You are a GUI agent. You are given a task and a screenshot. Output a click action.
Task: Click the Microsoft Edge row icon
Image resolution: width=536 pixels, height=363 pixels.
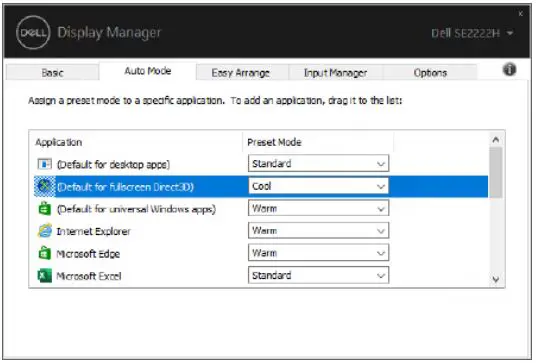pyautogui.click(x=44, y=253)
